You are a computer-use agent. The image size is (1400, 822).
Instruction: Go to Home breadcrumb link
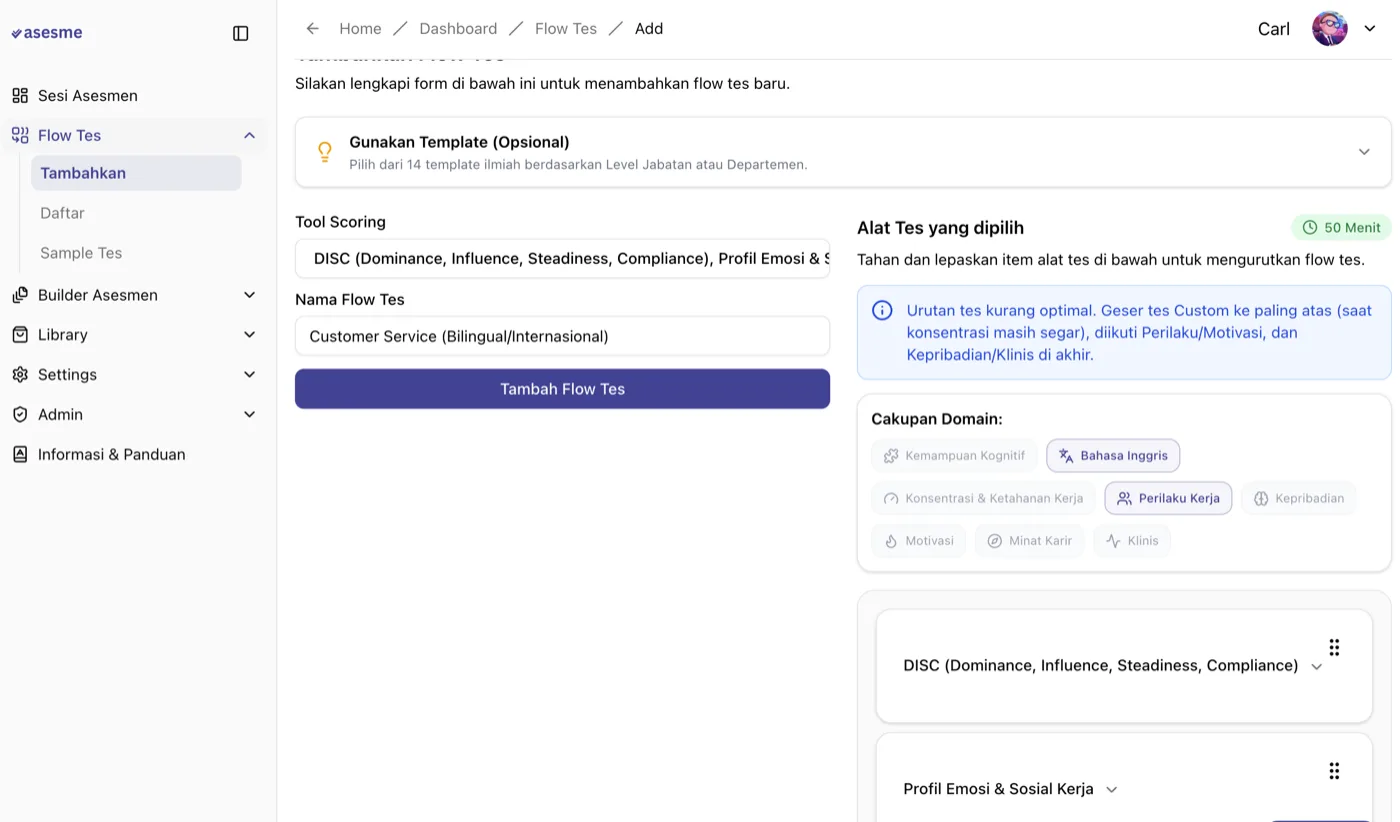[360, 29]
